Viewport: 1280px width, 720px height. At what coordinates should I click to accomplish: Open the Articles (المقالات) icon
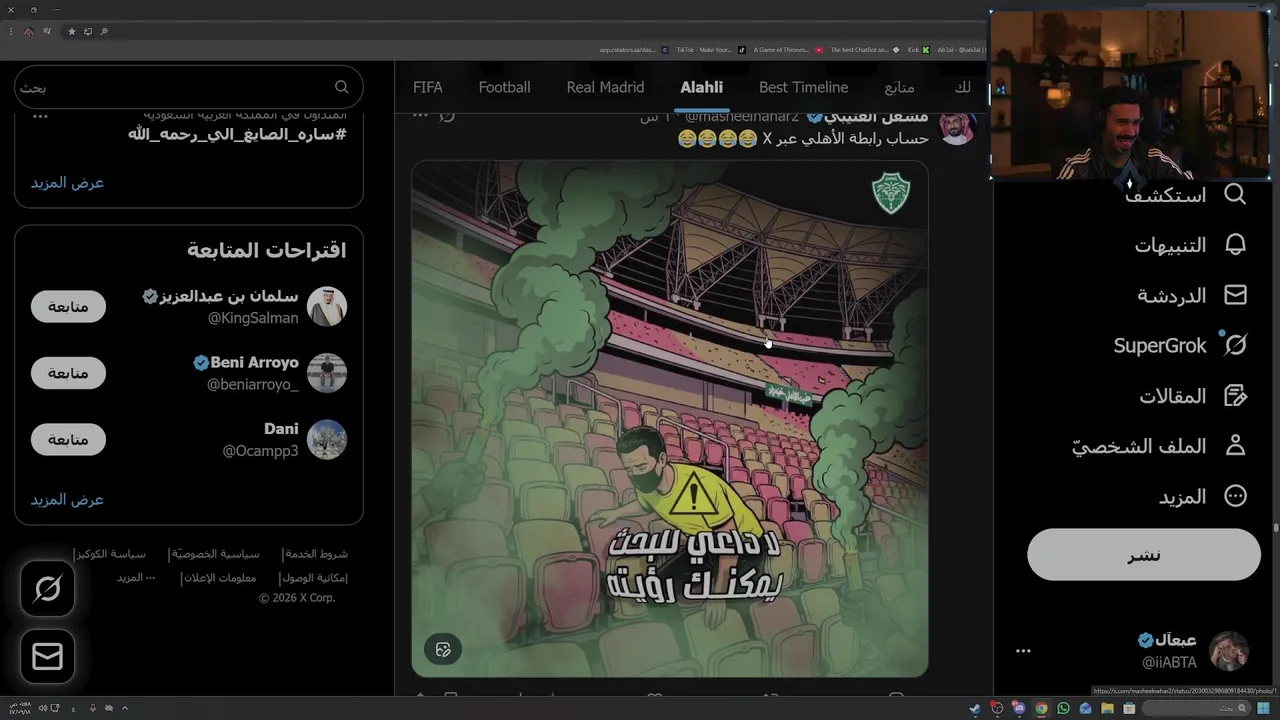tap(1236, 396)
